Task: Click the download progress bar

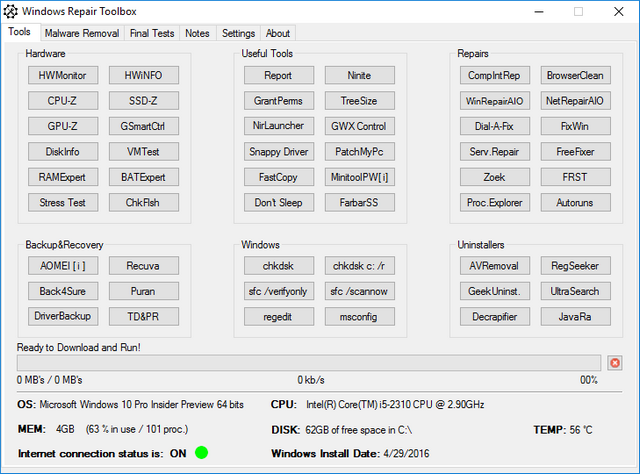Action: 309,363
